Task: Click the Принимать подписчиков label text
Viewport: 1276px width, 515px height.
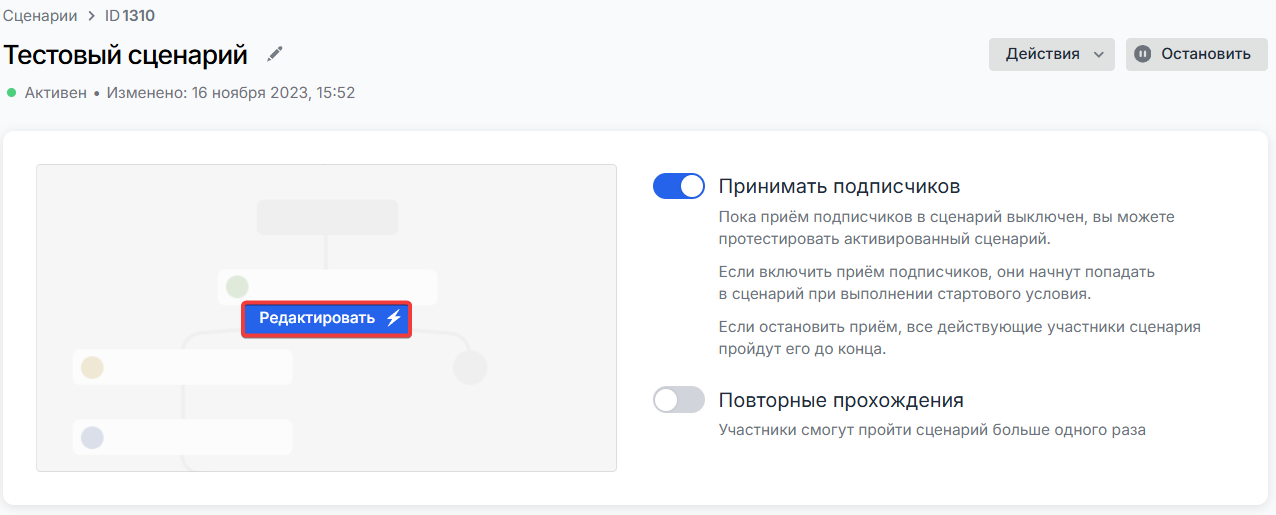Action: [839, 186]
